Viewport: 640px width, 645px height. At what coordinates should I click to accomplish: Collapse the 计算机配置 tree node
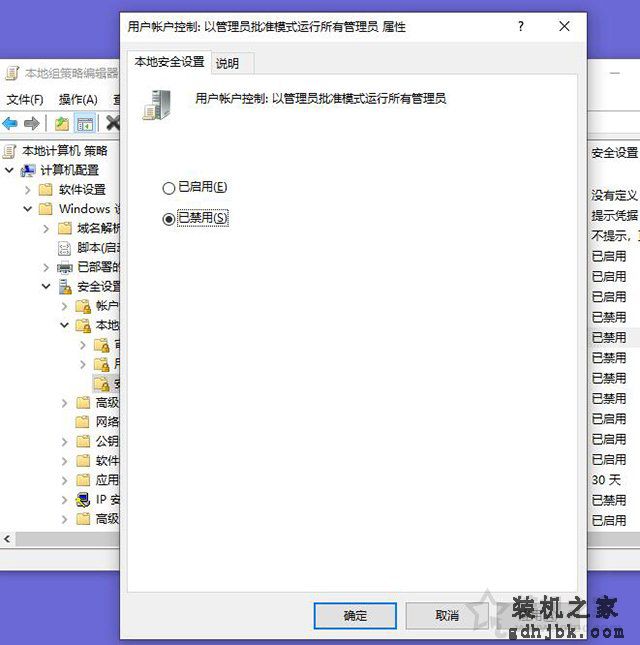pyautogui.click(x=9, y=170)
